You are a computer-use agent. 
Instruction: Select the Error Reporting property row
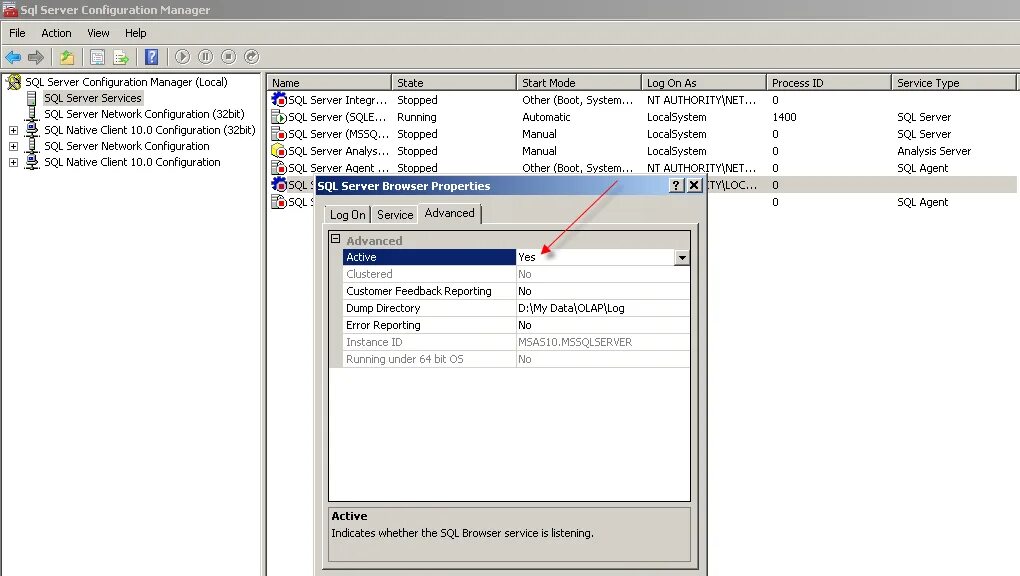[x=516, y=325]
